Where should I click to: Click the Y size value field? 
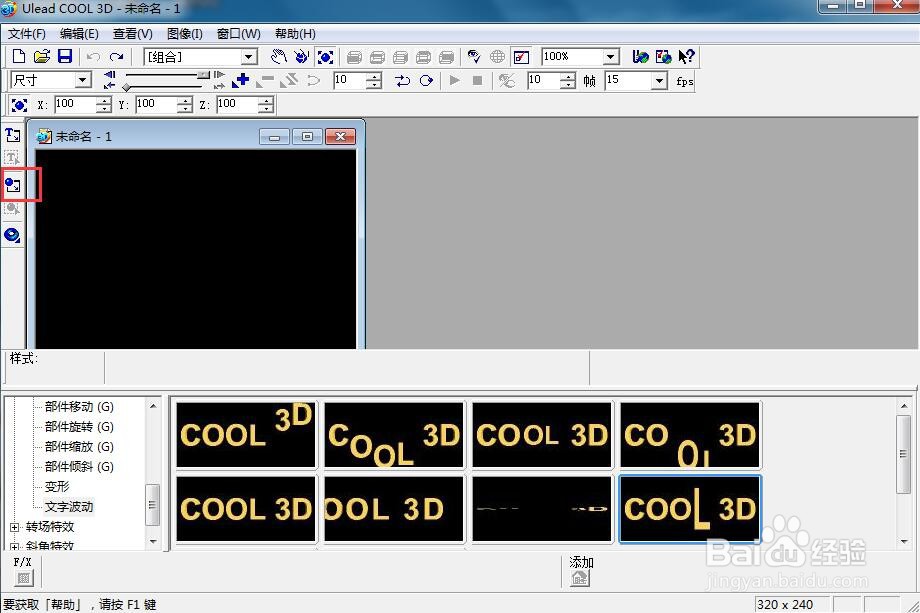pyautogui.click(x=155, y=104)
